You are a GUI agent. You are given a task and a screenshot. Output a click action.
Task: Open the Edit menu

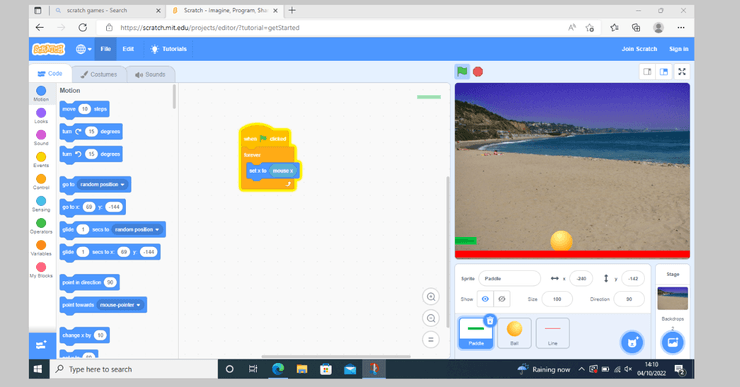coord(128,49)
